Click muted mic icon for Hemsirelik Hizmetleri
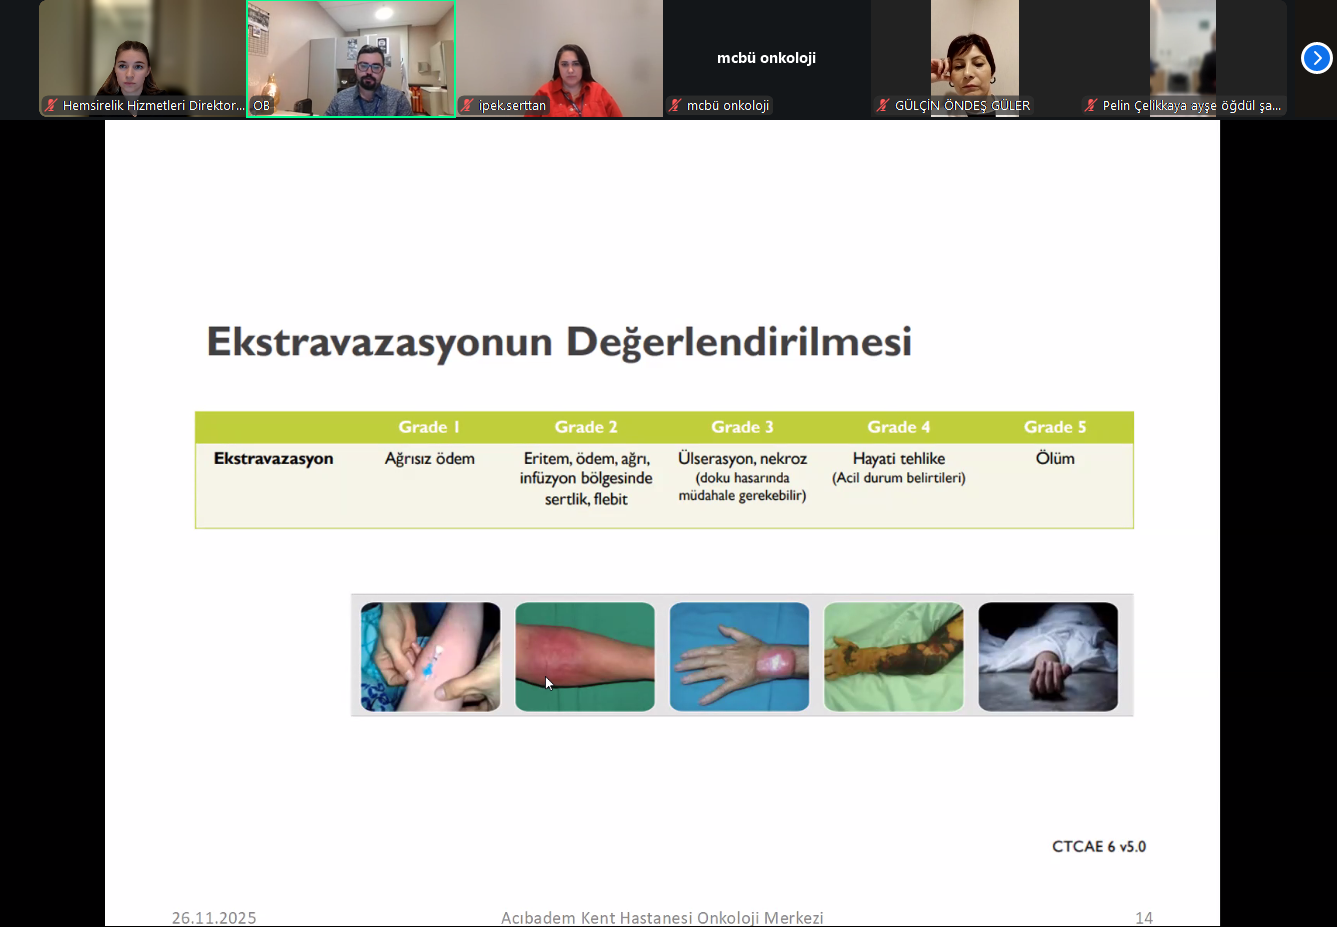 click(51, 105)
